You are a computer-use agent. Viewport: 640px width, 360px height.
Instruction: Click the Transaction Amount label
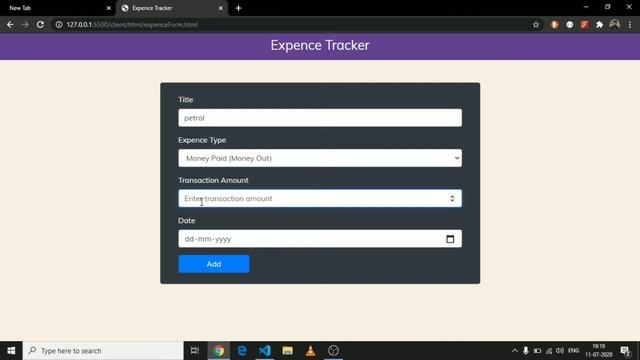tap(213, 180)
